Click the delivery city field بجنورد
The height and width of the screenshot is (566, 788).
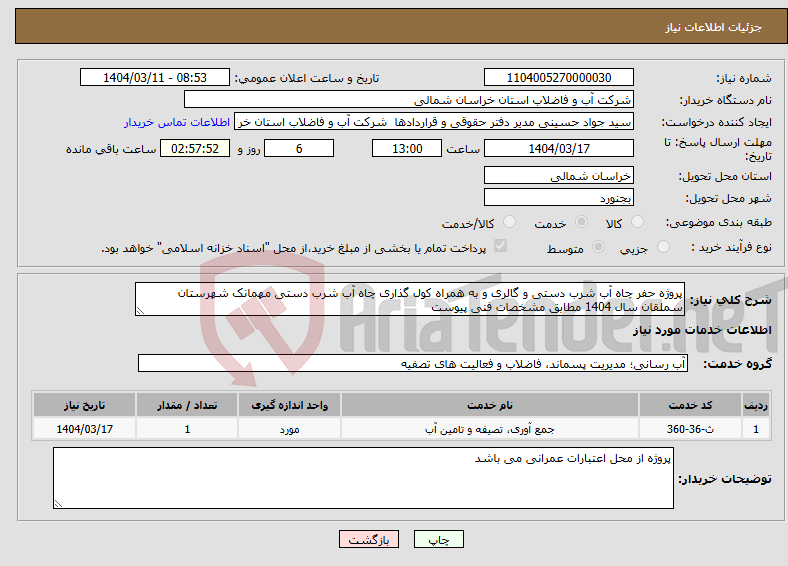click(x=558, y=197)
